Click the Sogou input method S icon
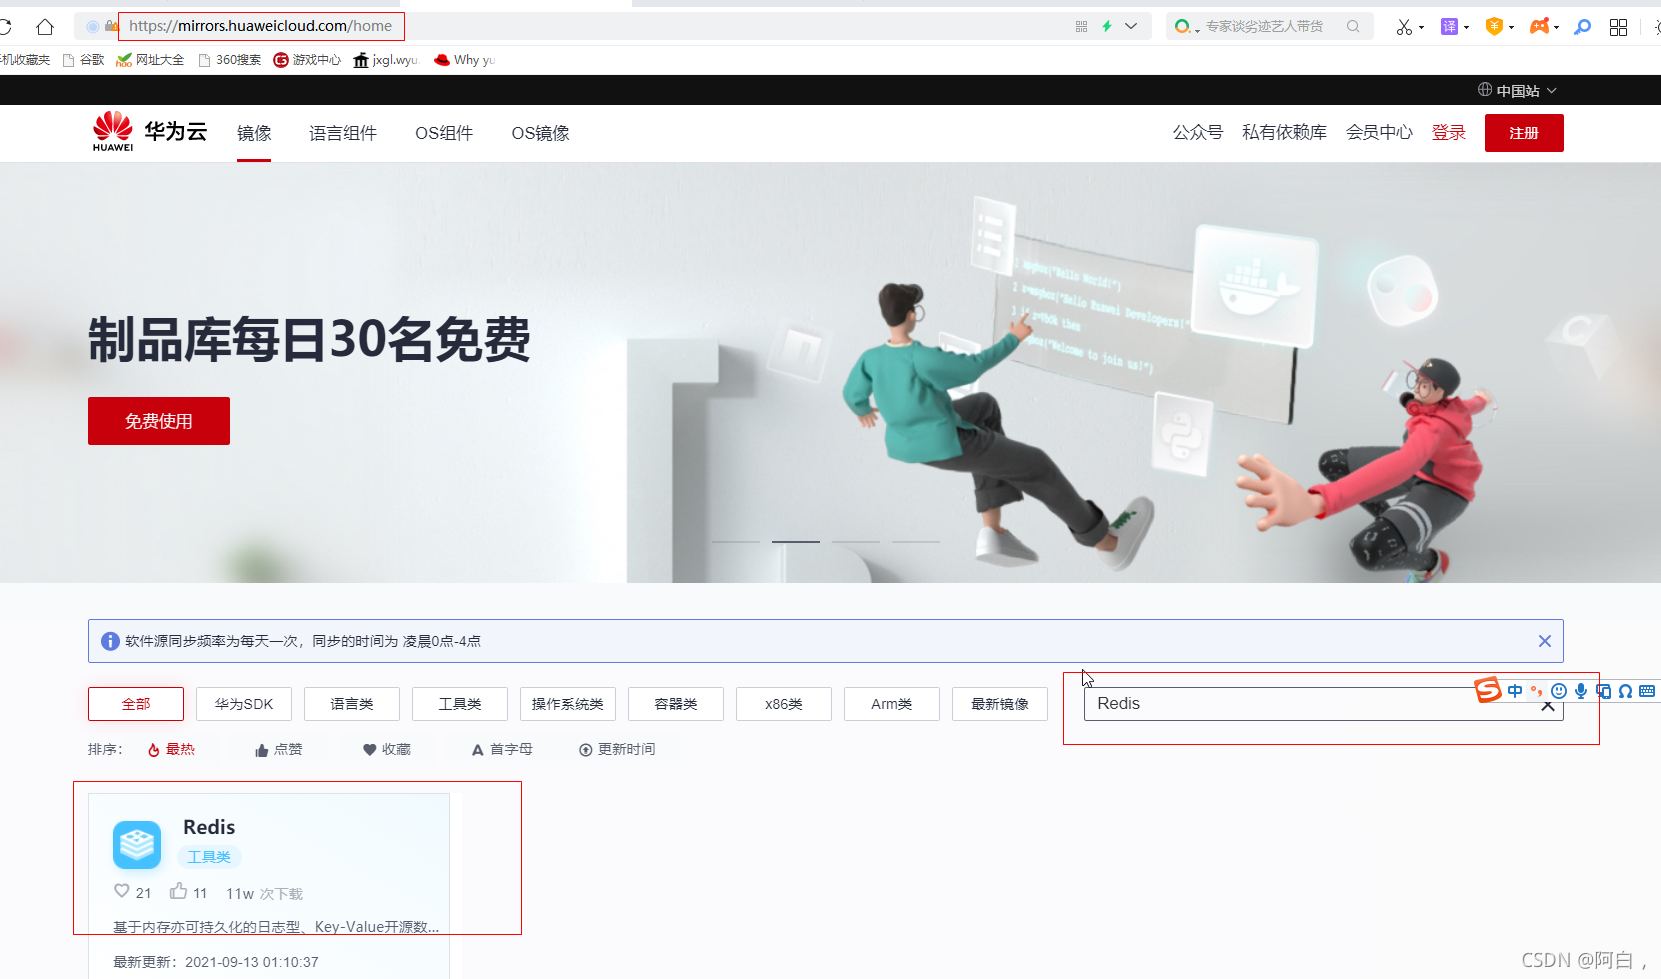The height and width of the screenshot is (979, 1661). (1488, 690)
